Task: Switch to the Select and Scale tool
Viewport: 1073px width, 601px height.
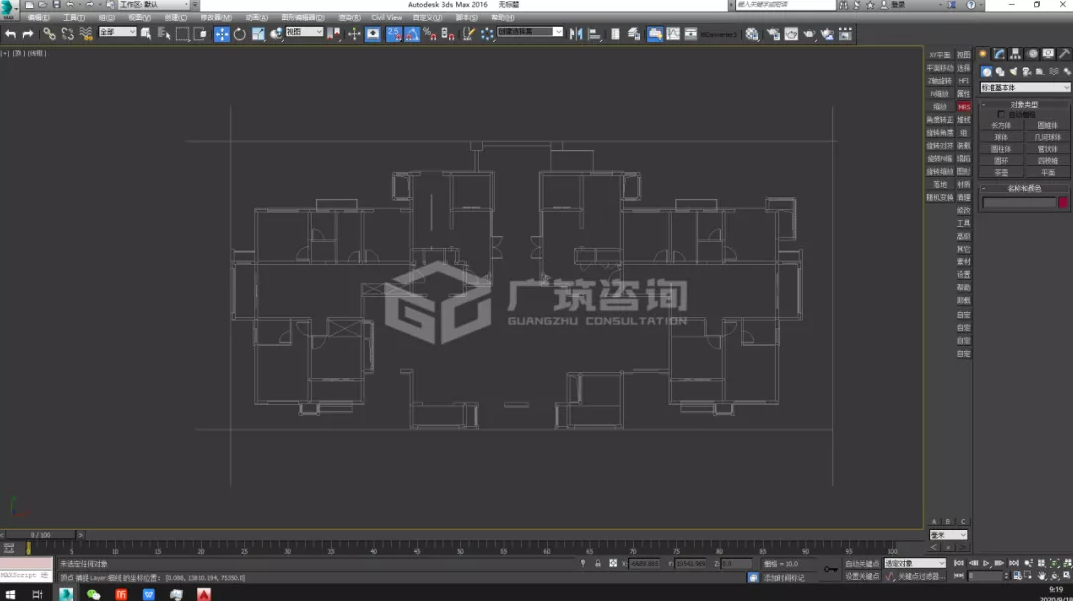Action: (258, 34)
